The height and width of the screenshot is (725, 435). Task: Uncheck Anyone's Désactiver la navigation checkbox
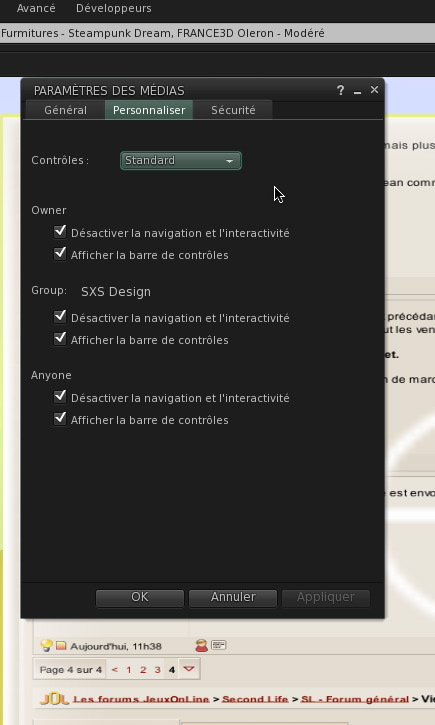click(x=60, y=397)
